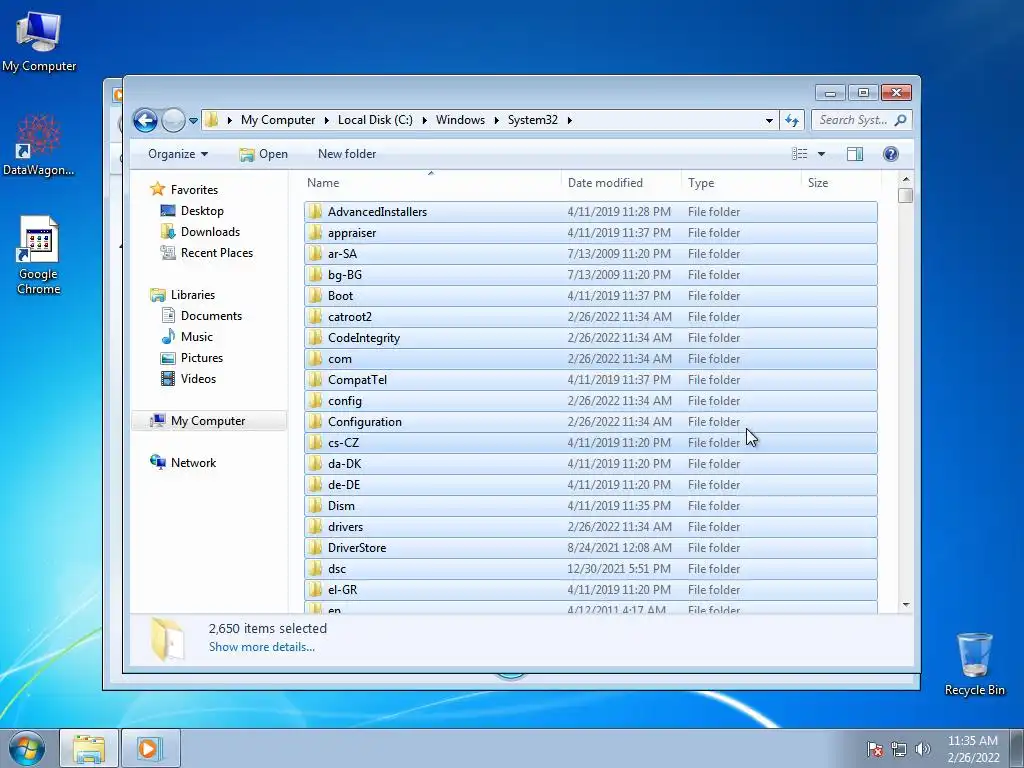Select the catroot2 folder
The height and width of the screenshot is (768, 1024).
pos(590,317)
